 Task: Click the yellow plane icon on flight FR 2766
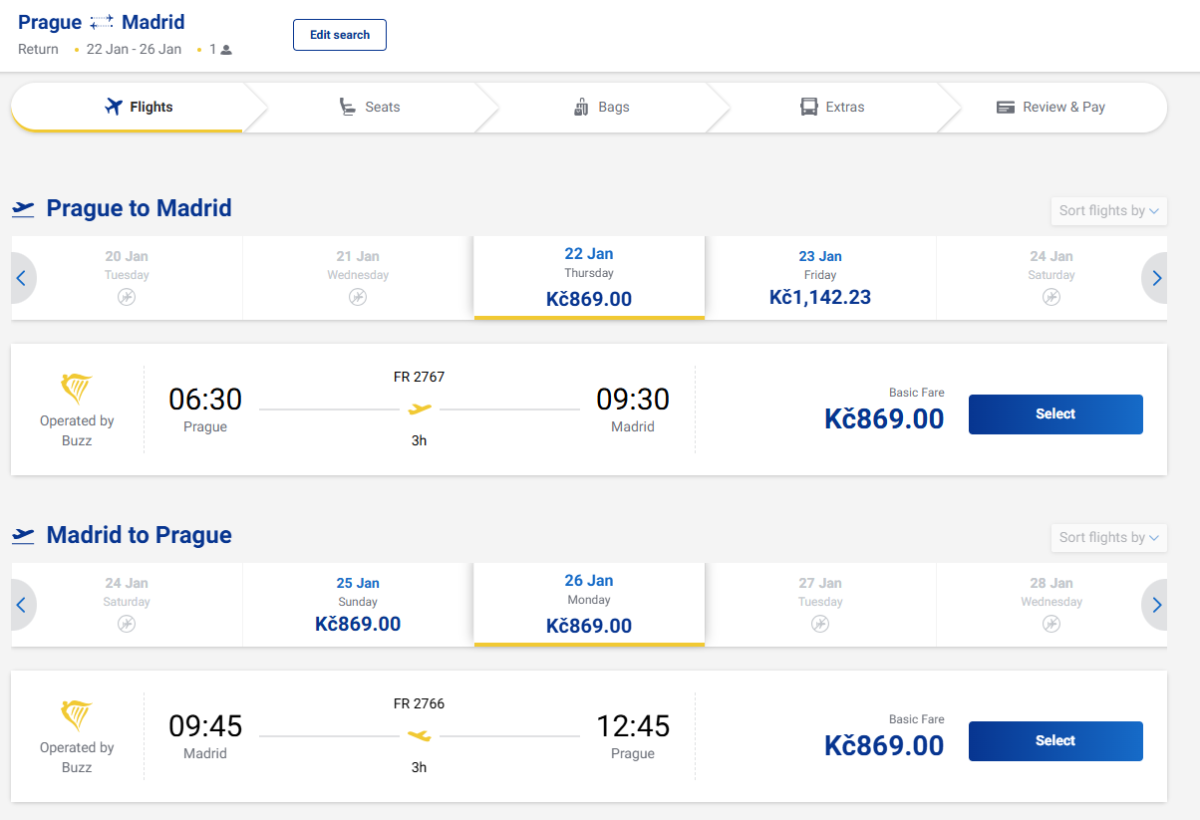coord(420,735)
